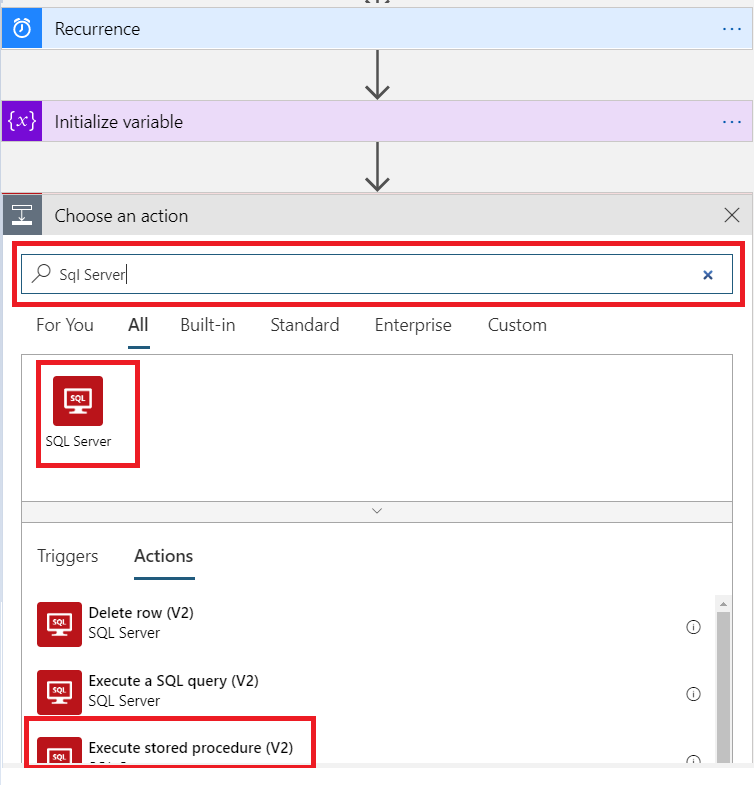The image size is (754, 785).
Task: Click the actions list scrollbar thumb
Action: [x=723, y=687]
